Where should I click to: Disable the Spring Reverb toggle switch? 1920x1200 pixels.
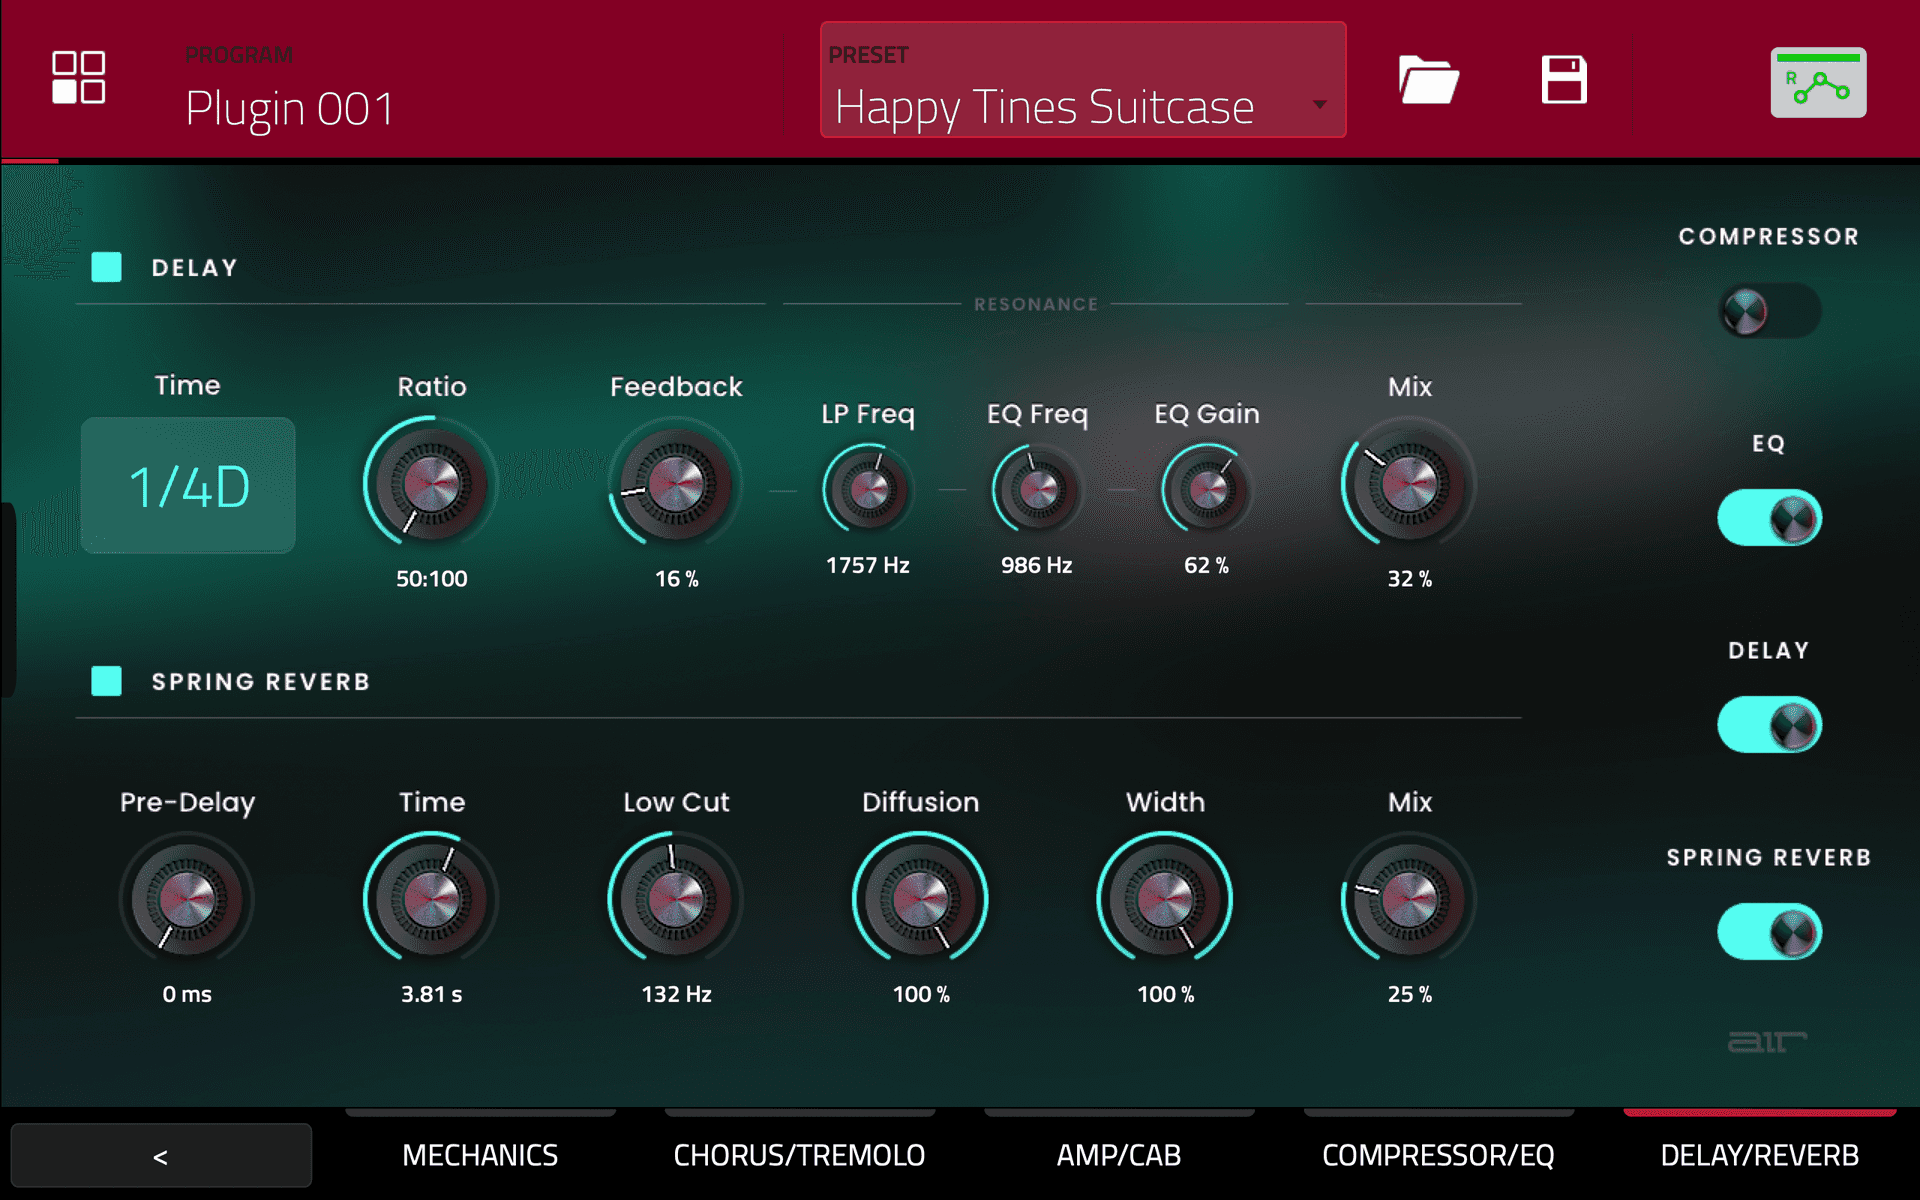pos(1769,932)
